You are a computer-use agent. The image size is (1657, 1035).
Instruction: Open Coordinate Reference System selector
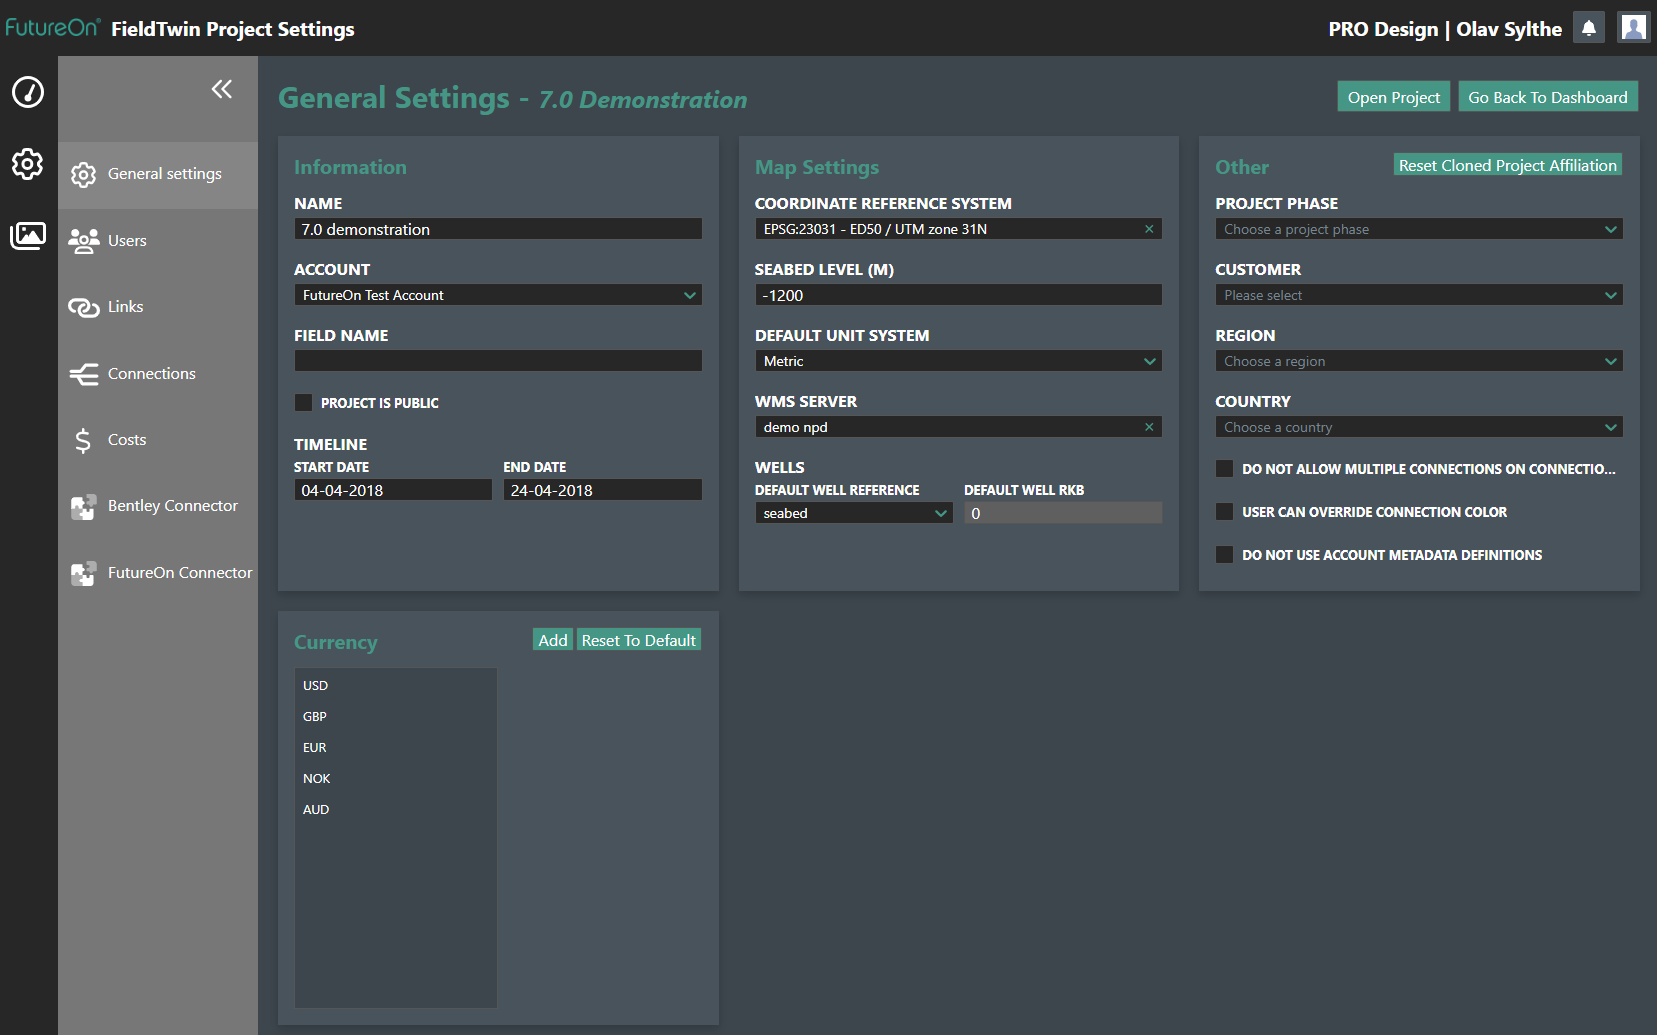[x=958, y=229]
